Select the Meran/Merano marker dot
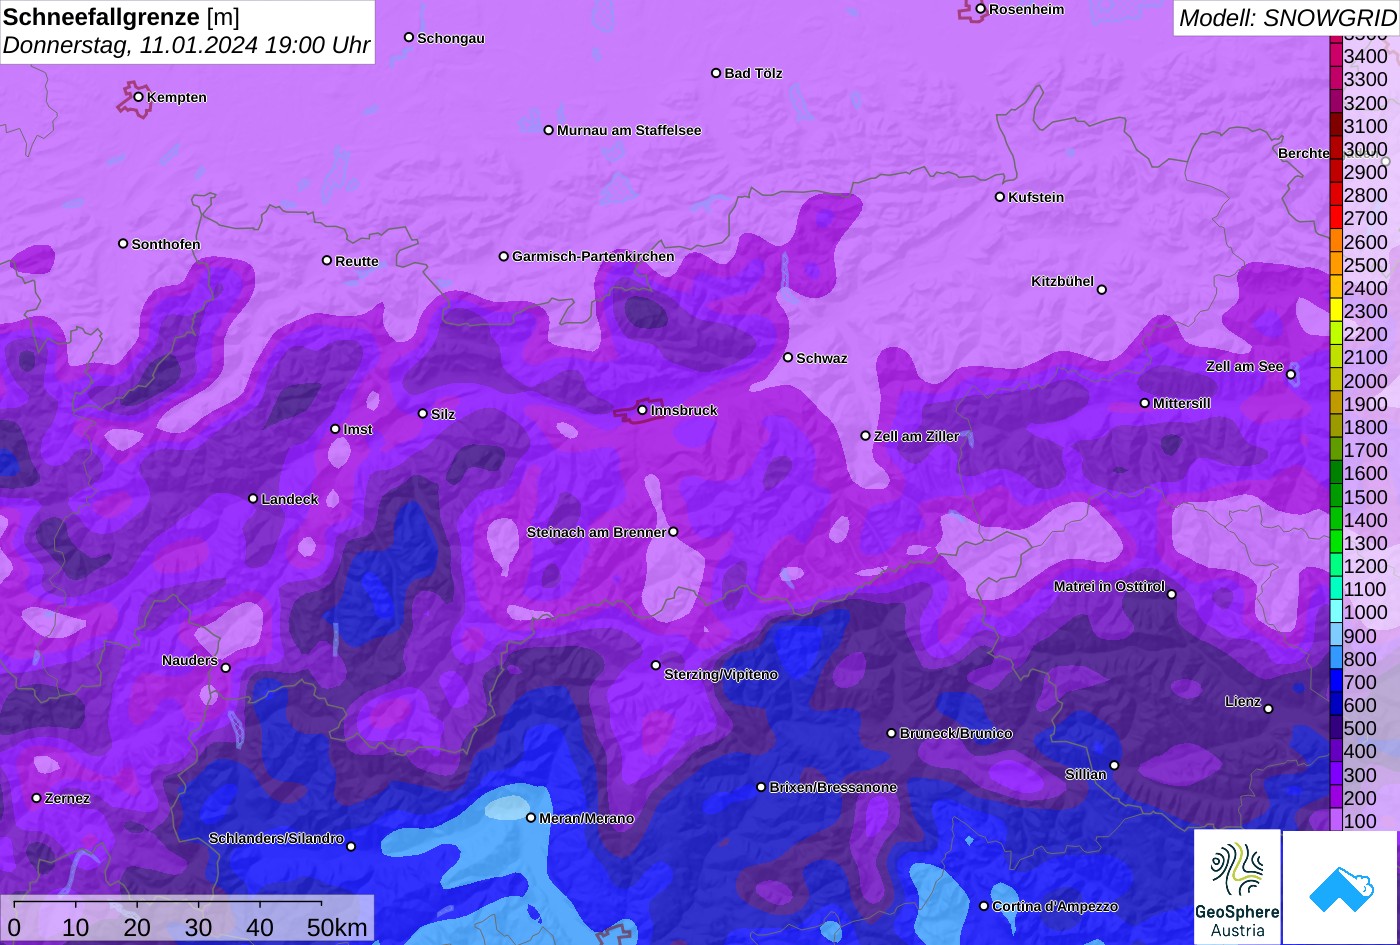 pos(531,818)
